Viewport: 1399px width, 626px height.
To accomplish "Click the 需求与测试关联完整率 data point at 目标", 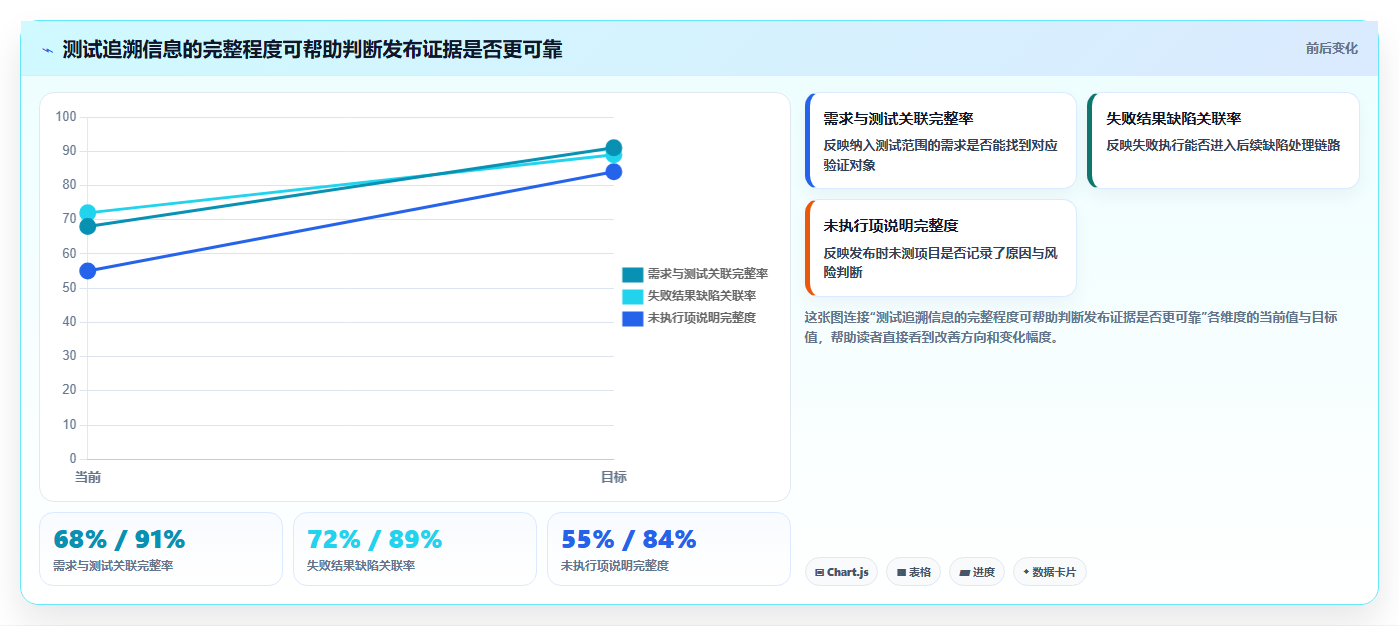I will point(614,147).
